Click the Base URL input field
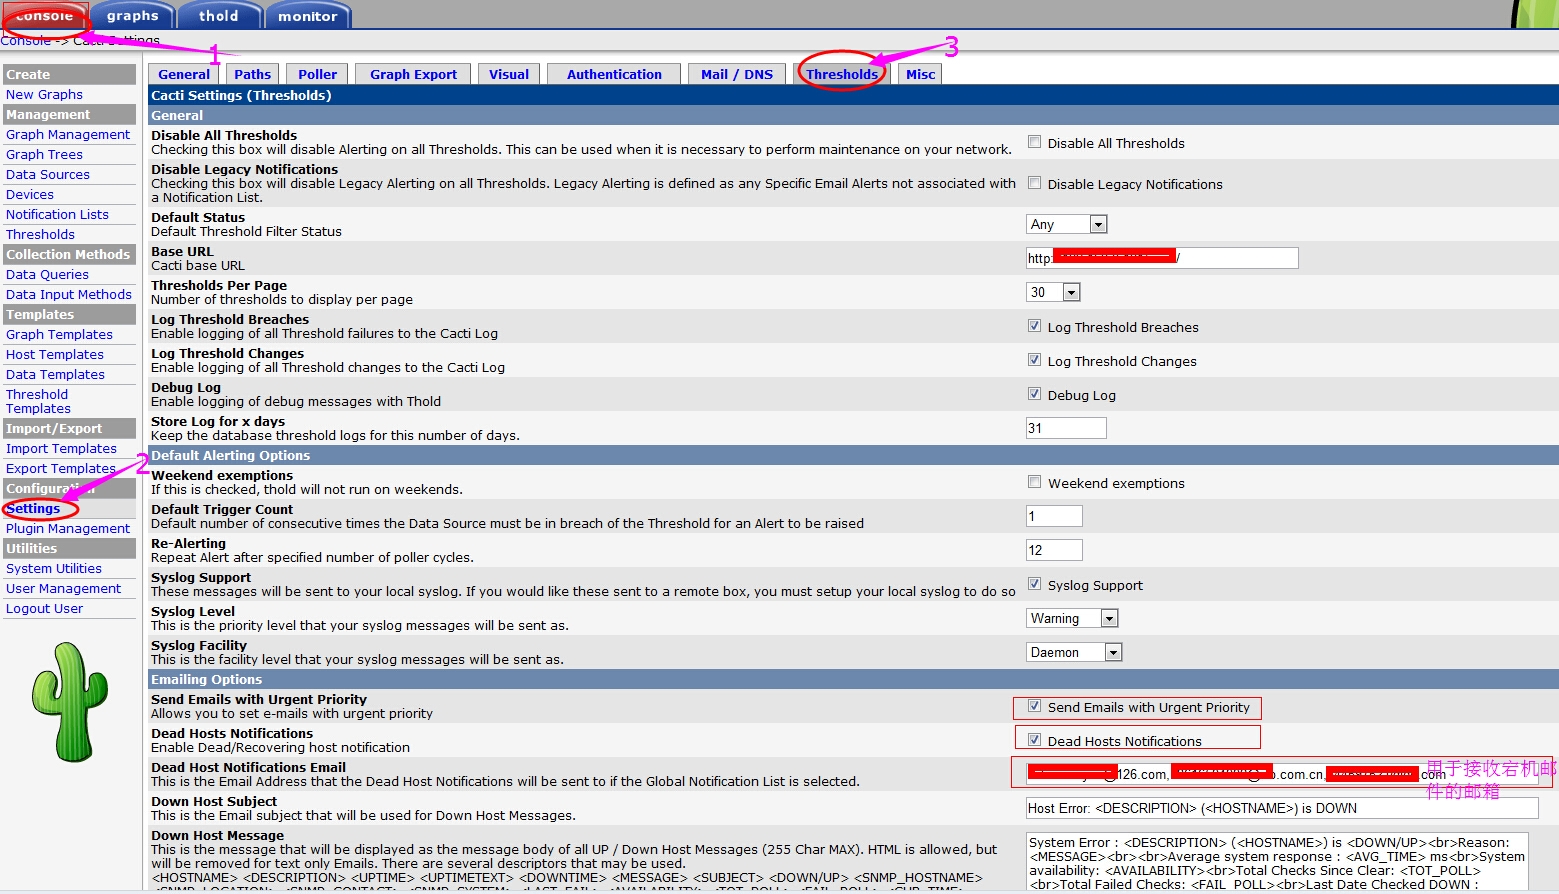Image resolution: width=1559 pixels, height=894 pixels. tap(1162, 258)
